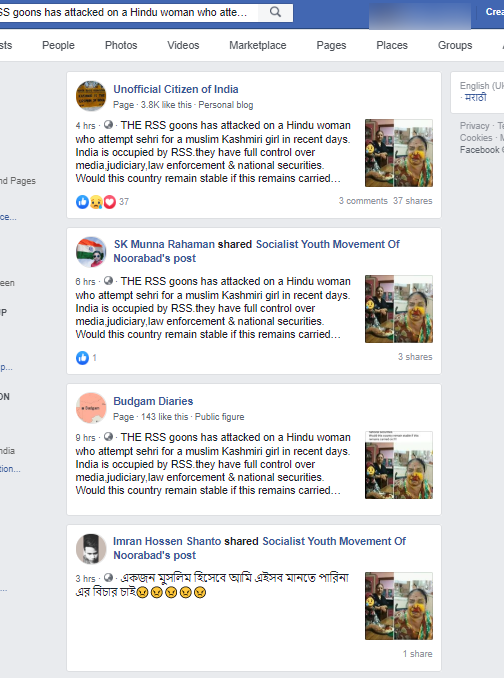Click the like reaction icon on second post
The height and width of the screenshot is (678, 504).
click(x=82, y=358)
